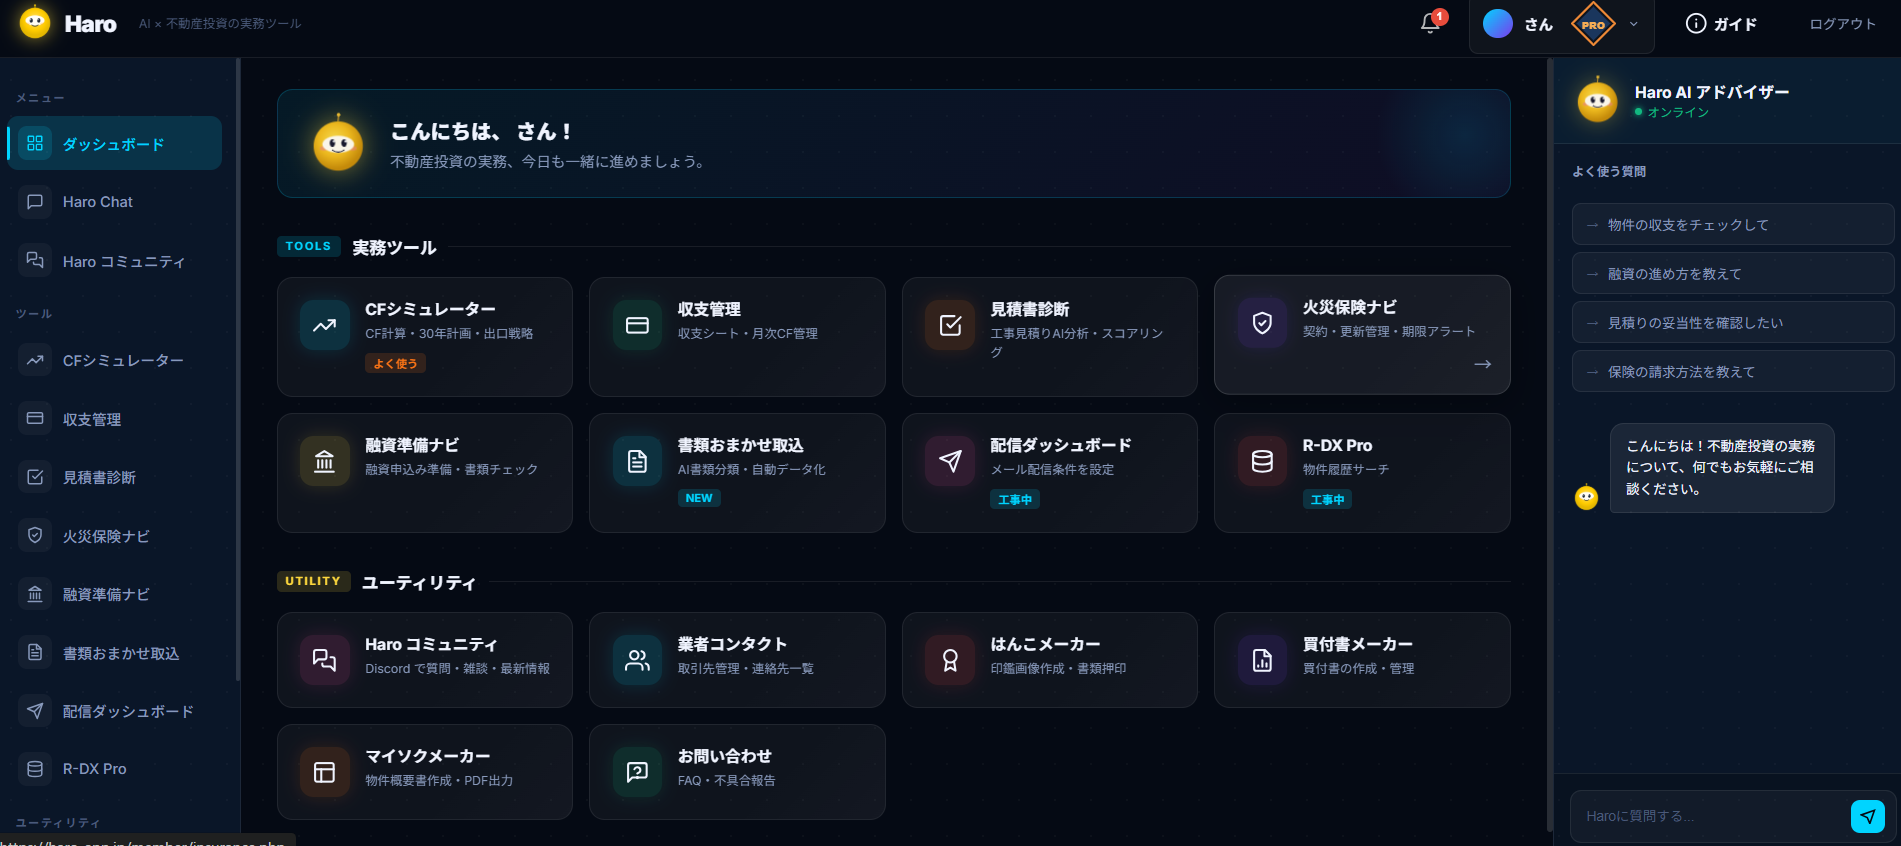Screen dimensions: 1901x846
Task: Click the 書類おまかせ取込 document icon in sidebar
Action: point(35,653)
